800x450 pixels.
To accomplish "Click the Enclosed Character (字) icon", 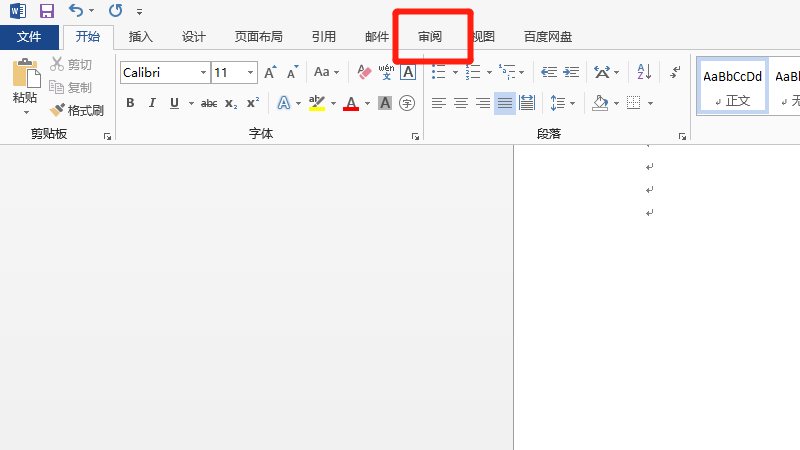I will tap(407, 103).
